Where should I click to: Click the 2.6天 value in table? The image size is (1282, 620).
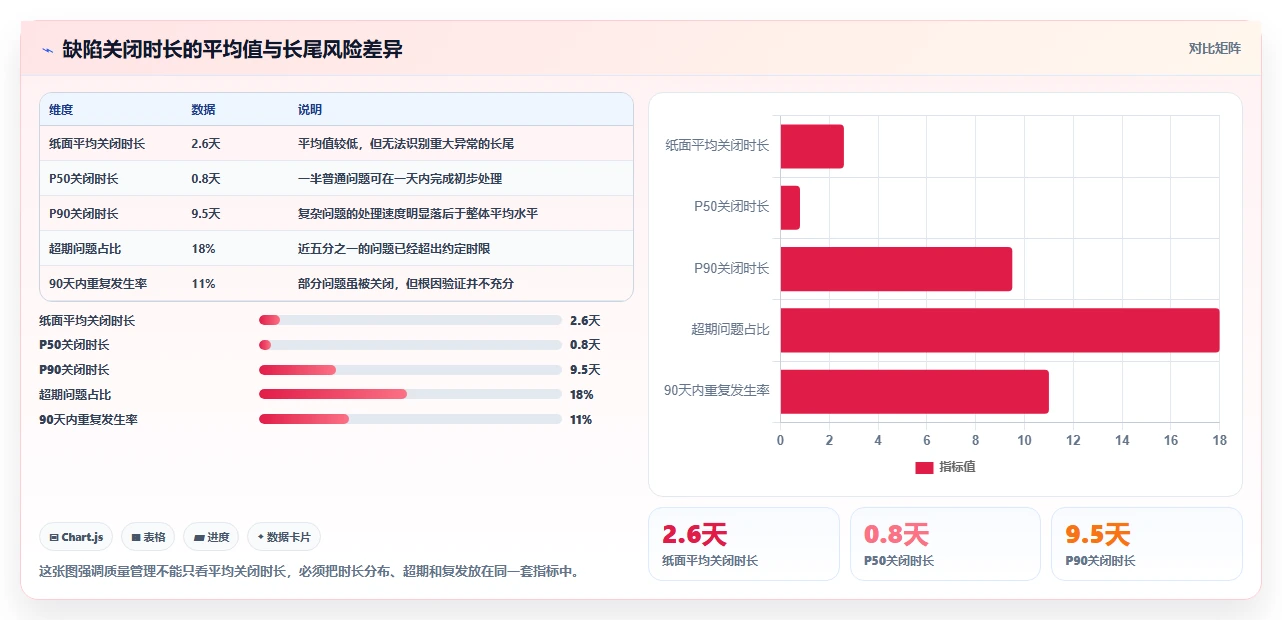[x=206, y=144]
